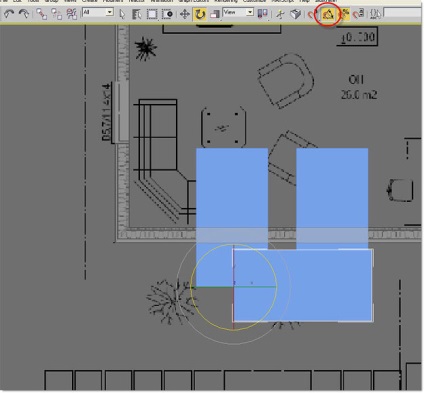The image size is (424, 393).
Task: Activate the Select and Link tool
Action: [x=42, y=14]
